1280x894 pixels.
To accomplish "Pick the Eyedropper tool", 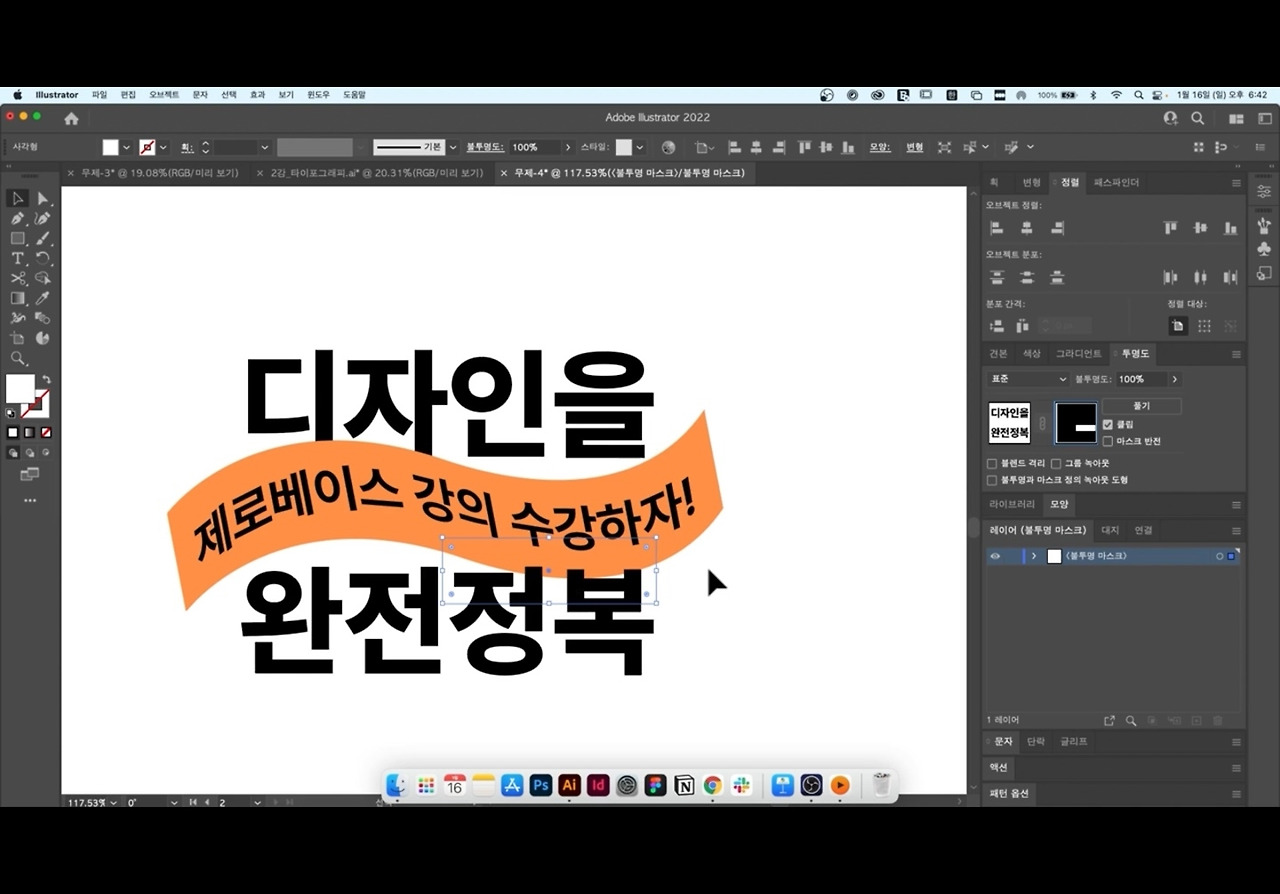I will (x=43, y=298).
